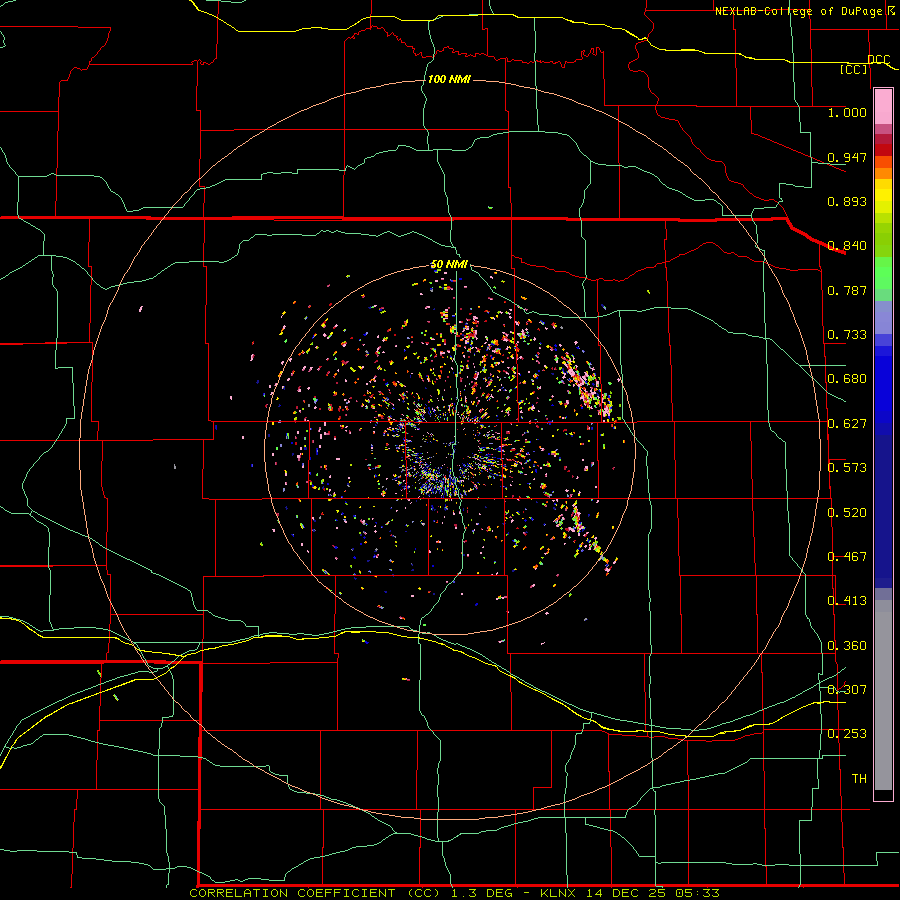Click the 1.000 scale value

pos(847,112)
